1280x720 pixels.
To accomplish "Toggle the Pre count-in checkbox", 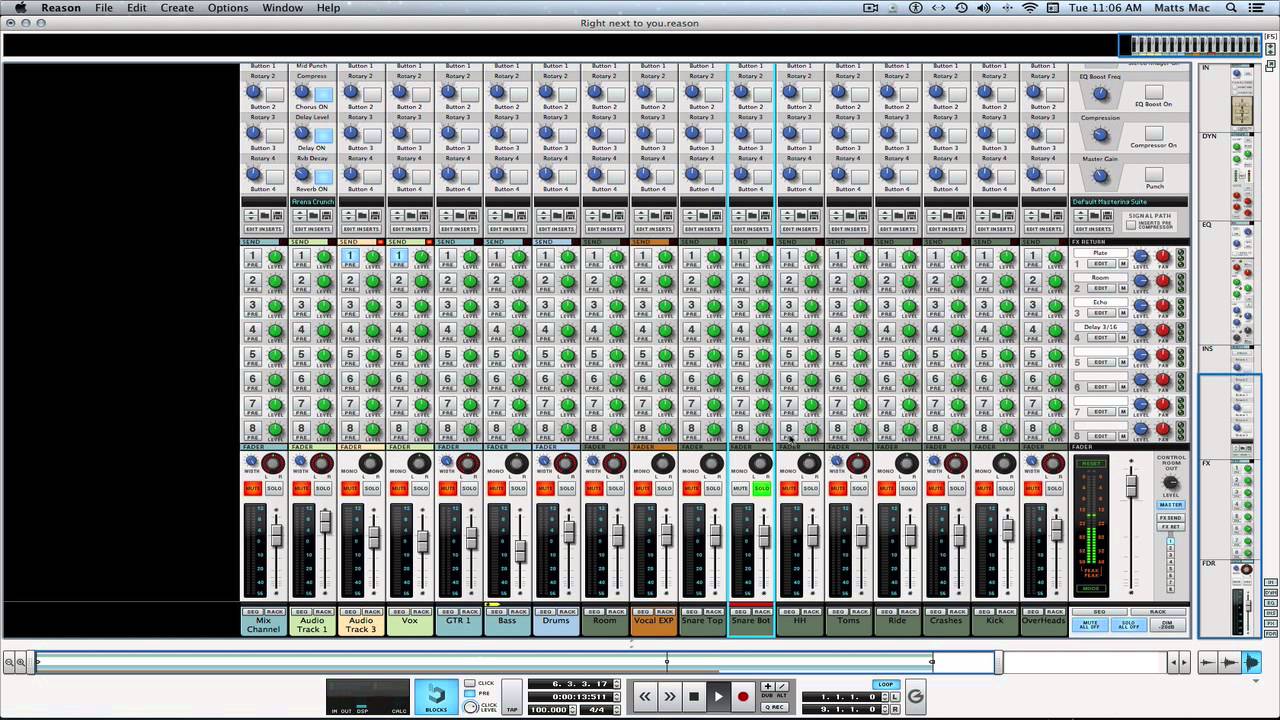I will [470, 693].
